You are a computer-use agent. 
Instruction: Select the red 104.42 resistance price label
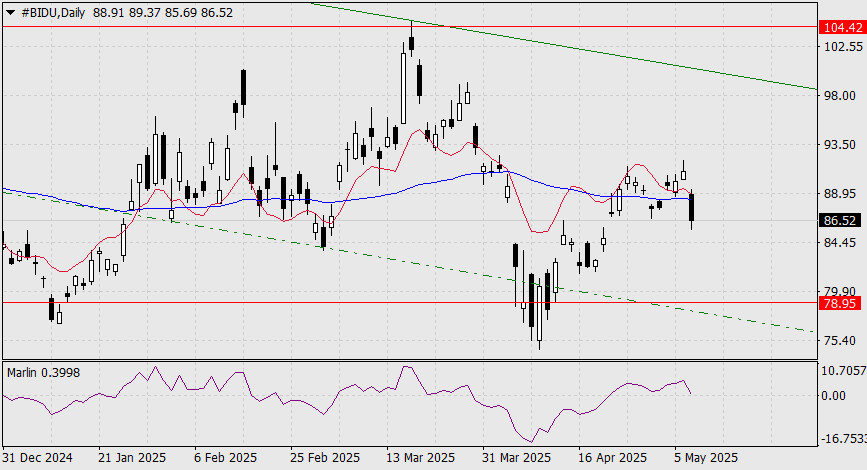tap(843, 27)
